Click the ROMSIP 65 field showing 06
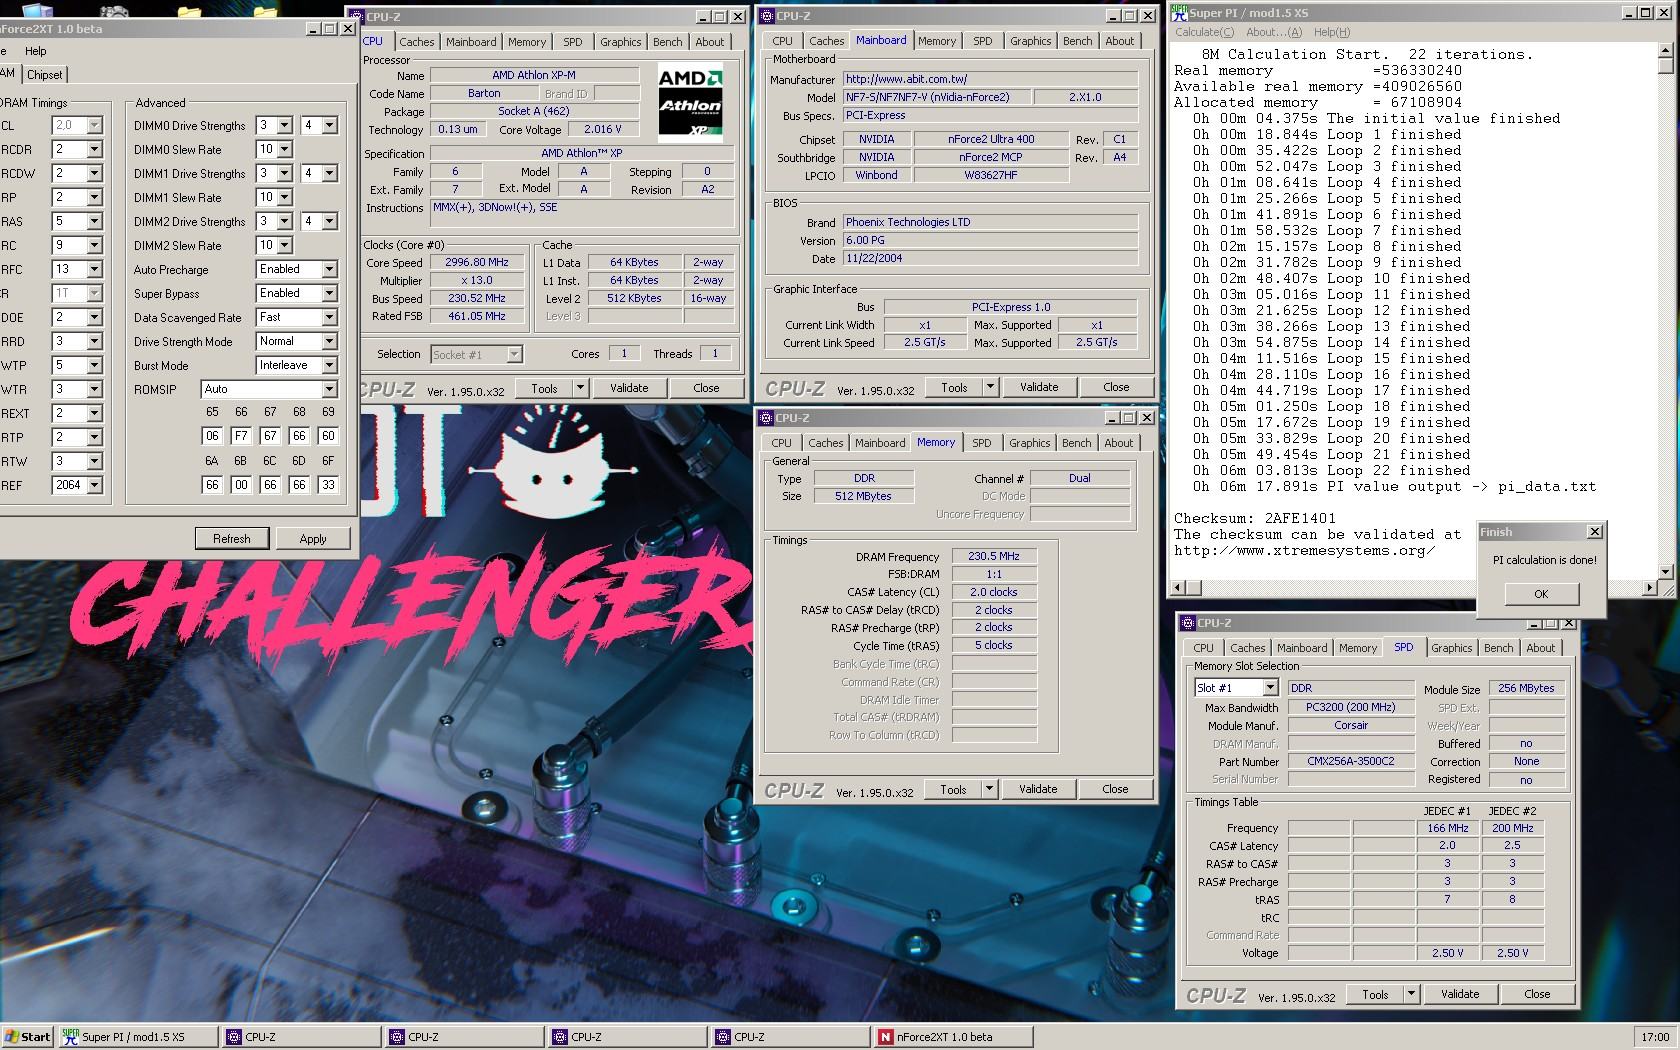The height and width of the screenshot is (1050, 1680). [x=212, y=436]
